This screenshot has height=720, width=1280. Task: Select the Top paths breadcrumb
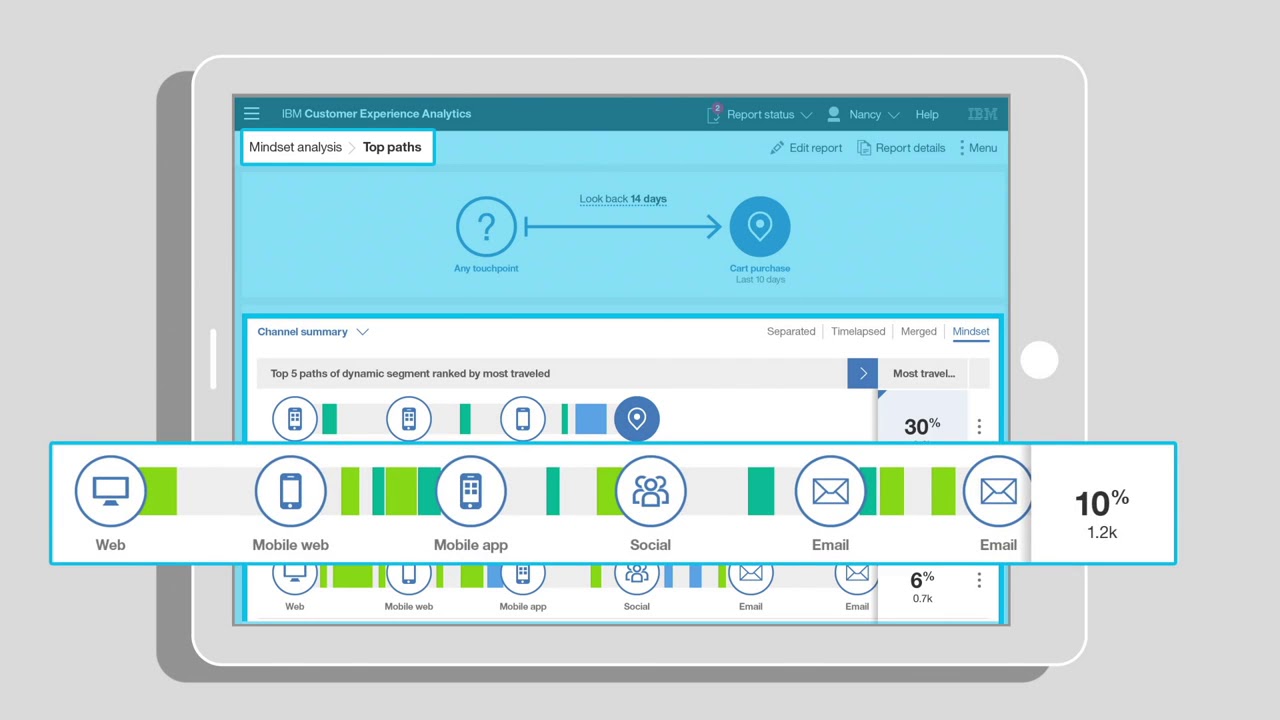tap(392, 147)
